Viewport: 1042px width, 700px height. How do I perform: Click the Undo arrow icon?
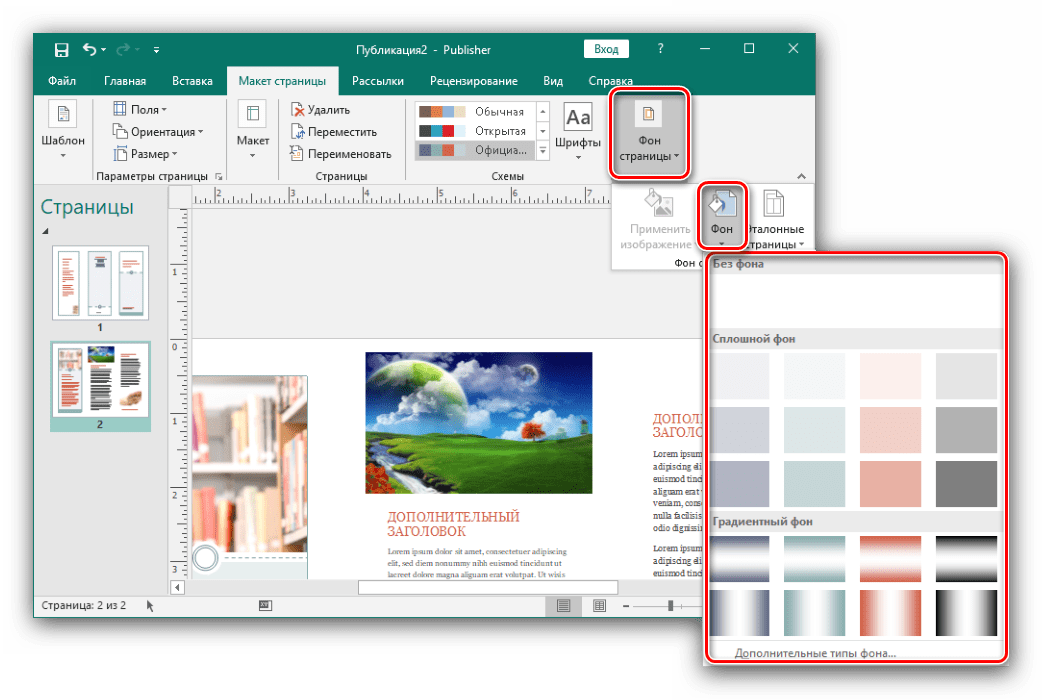point(90,50)
